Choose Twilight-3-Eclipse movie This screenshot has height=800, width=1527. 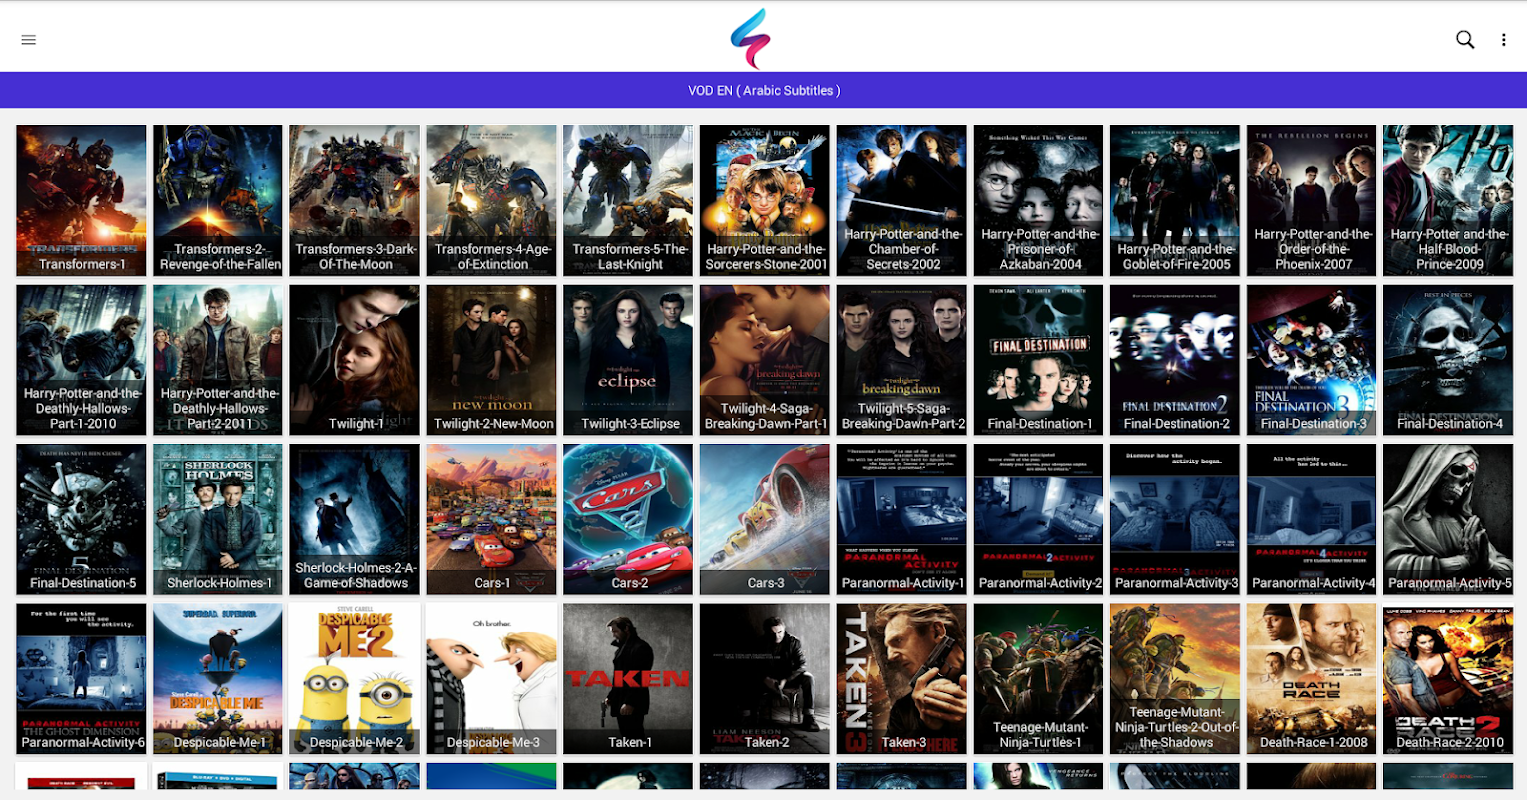[x=628, y=360]
